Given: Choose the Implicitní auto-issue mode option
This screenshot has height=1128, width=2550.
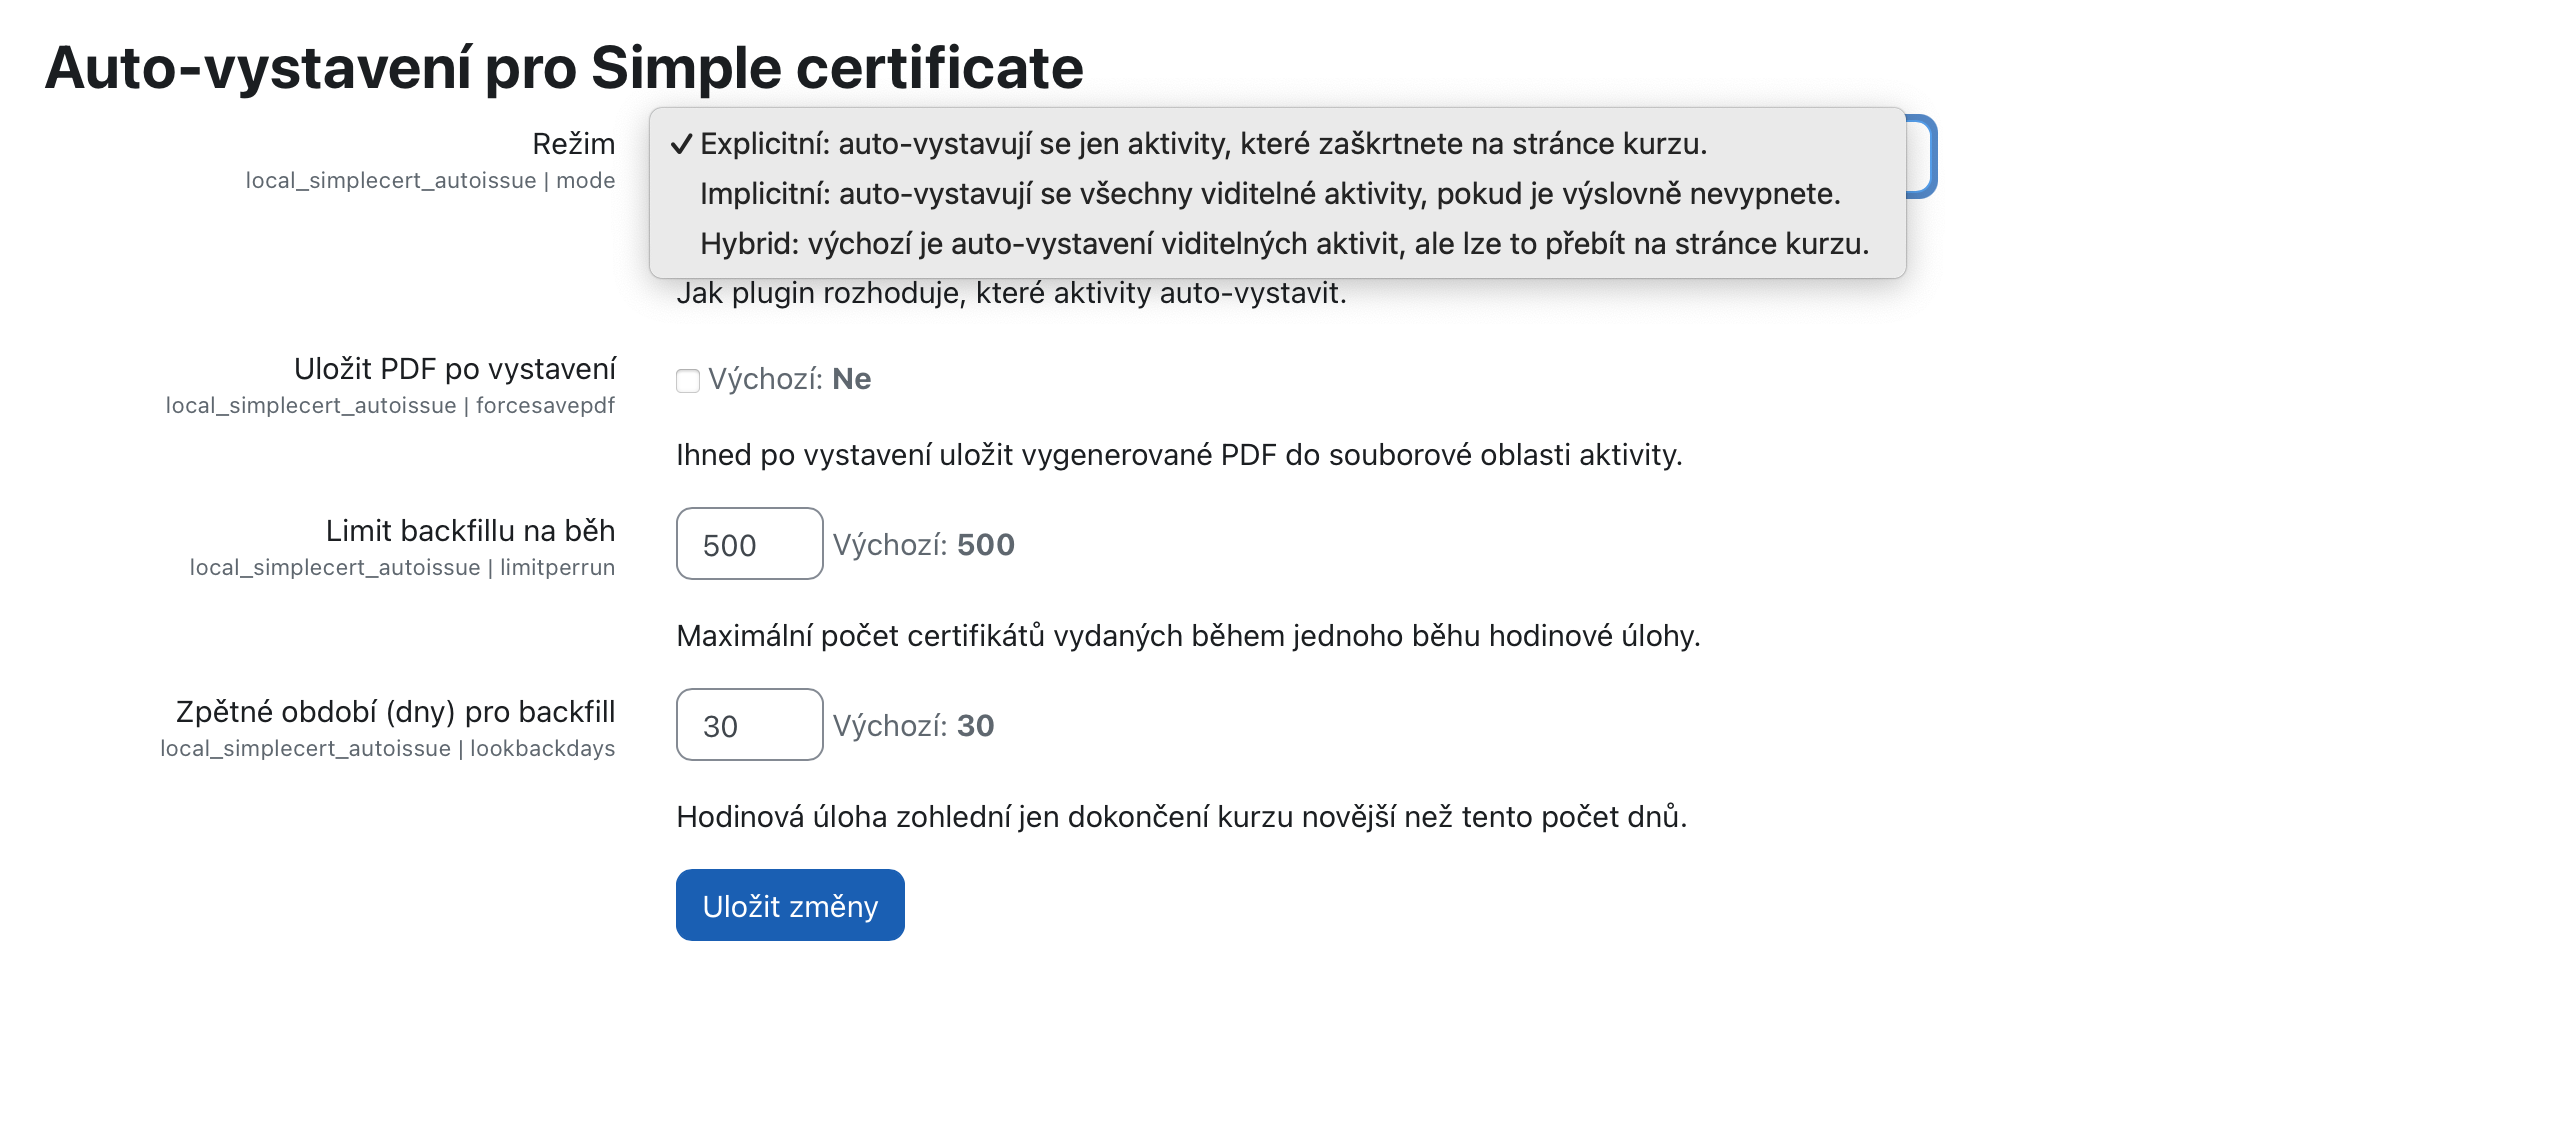Looking at the screenshot, I should [1269, 194].
